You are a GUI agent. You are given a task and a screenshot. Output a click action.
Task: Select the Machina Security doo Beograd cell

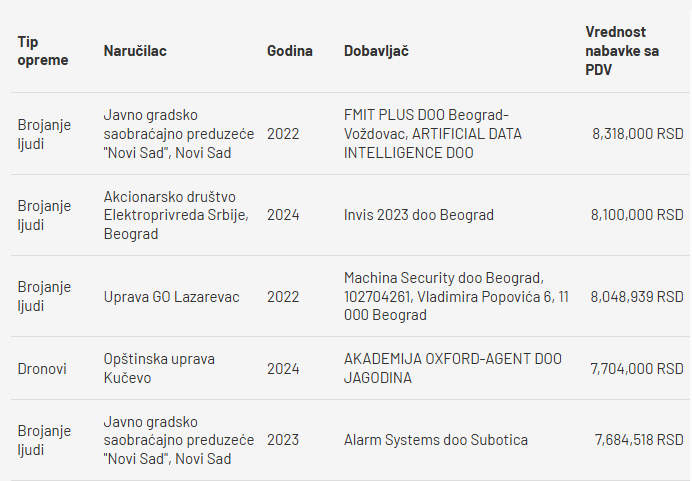click(443, 297)
